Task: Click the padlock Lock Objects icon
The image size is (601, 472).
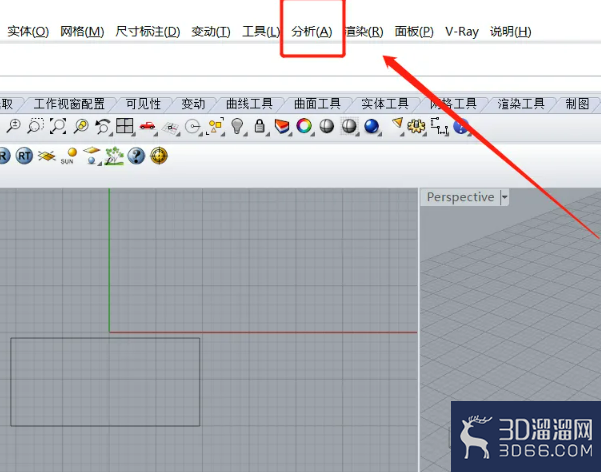Action: (260, 126)
